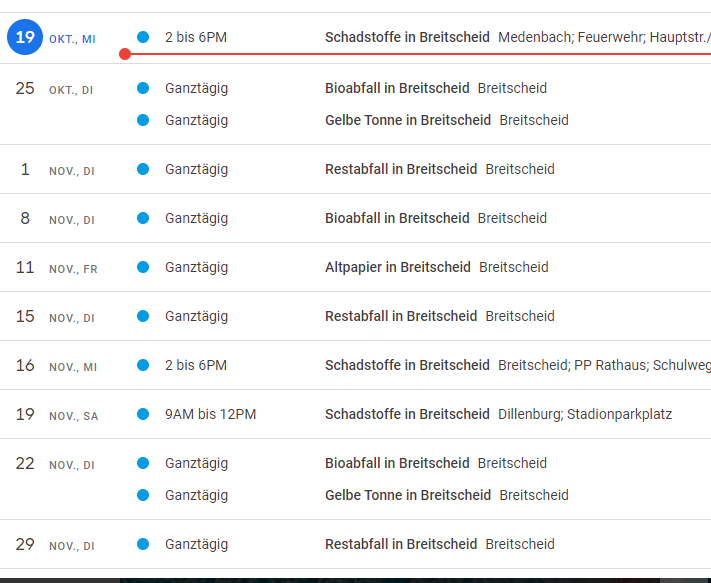Click the red current-time marker dot
This screenshot has height=583, width=711.
pos(124,54)
